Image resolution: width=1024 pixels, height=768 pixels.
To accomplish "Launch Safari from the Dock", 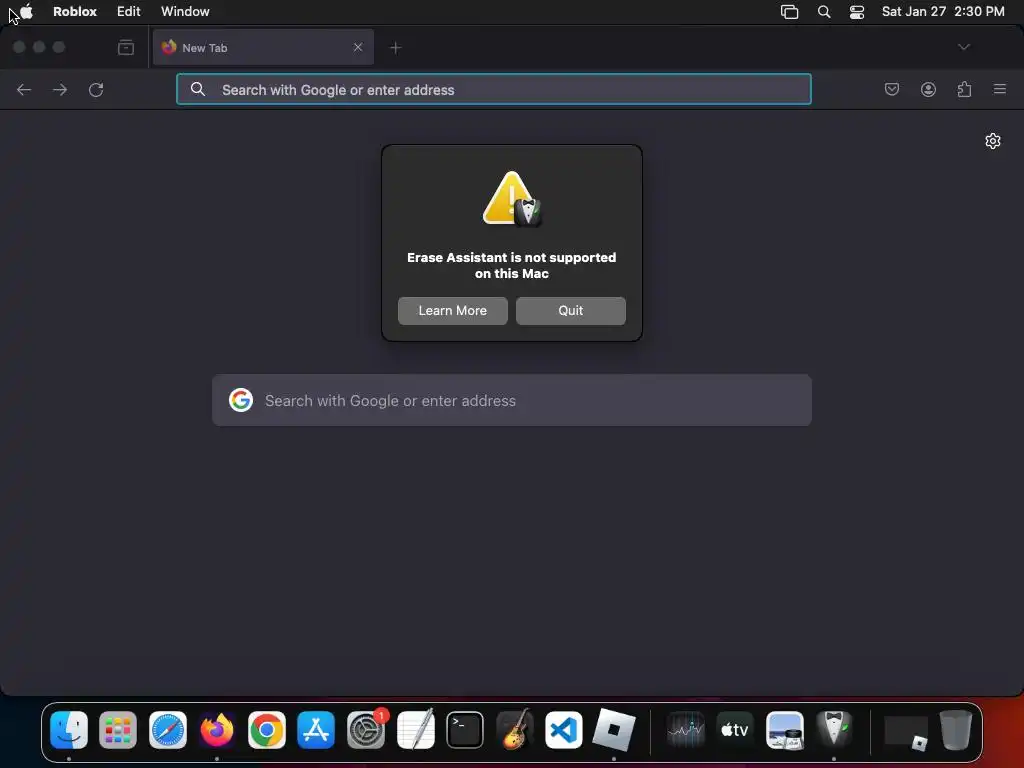I will 168,730.
